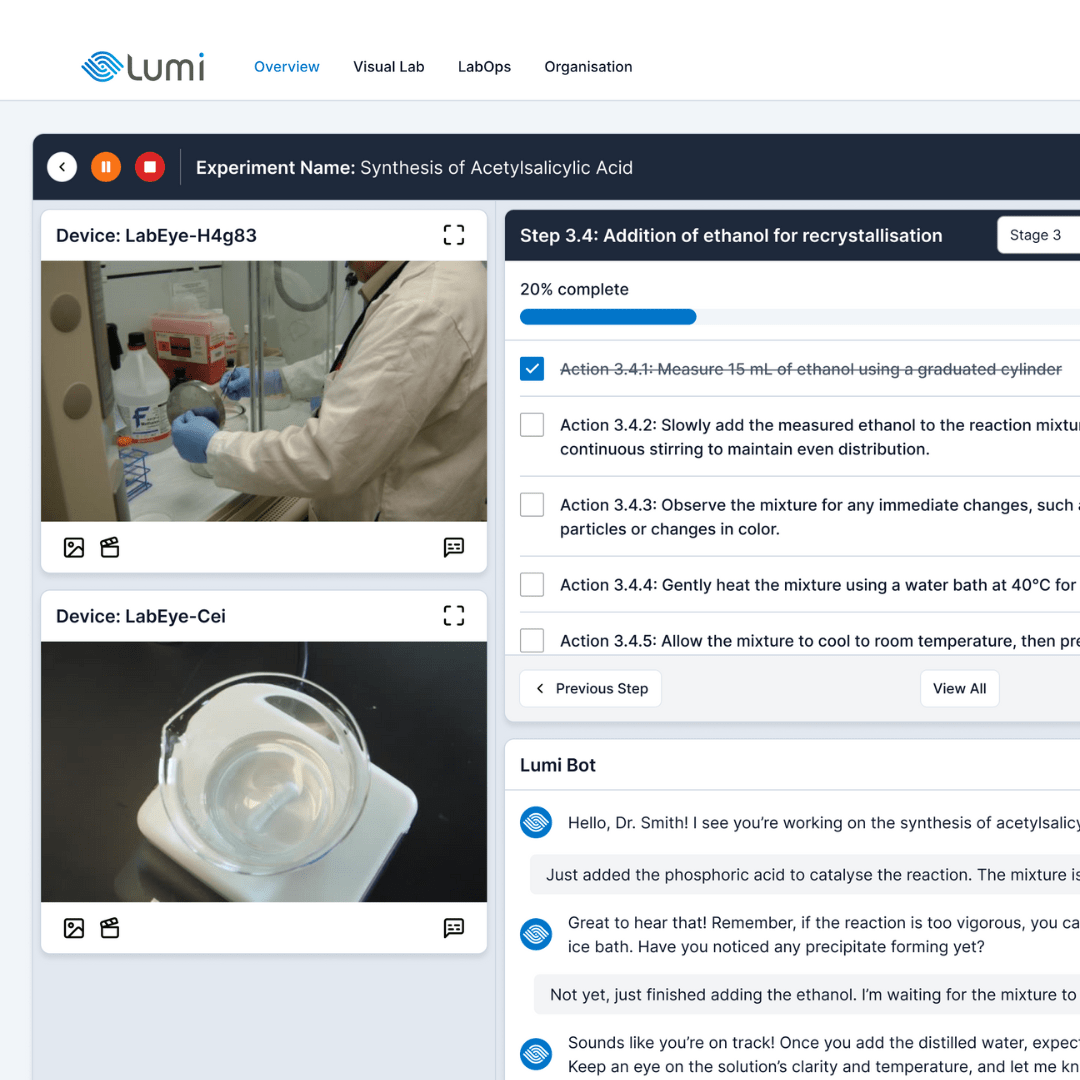Screen dimensions: 1080x1080
Task: Capture image from LabEye-Cei camera
Action: (x=74, y=928)
